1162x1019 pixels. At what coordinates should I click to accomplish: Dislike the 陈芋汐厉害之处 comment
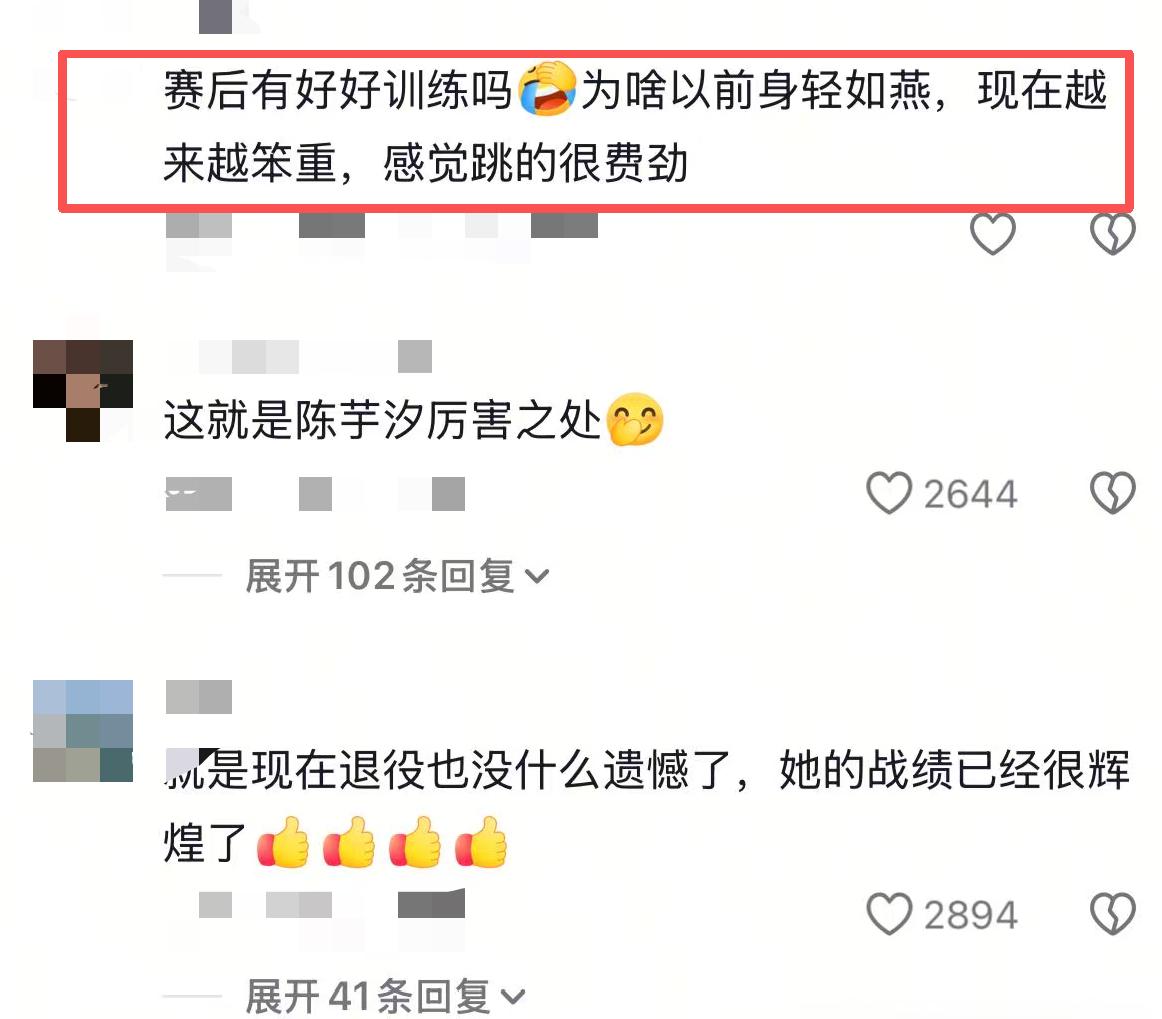click(1112, 493)
